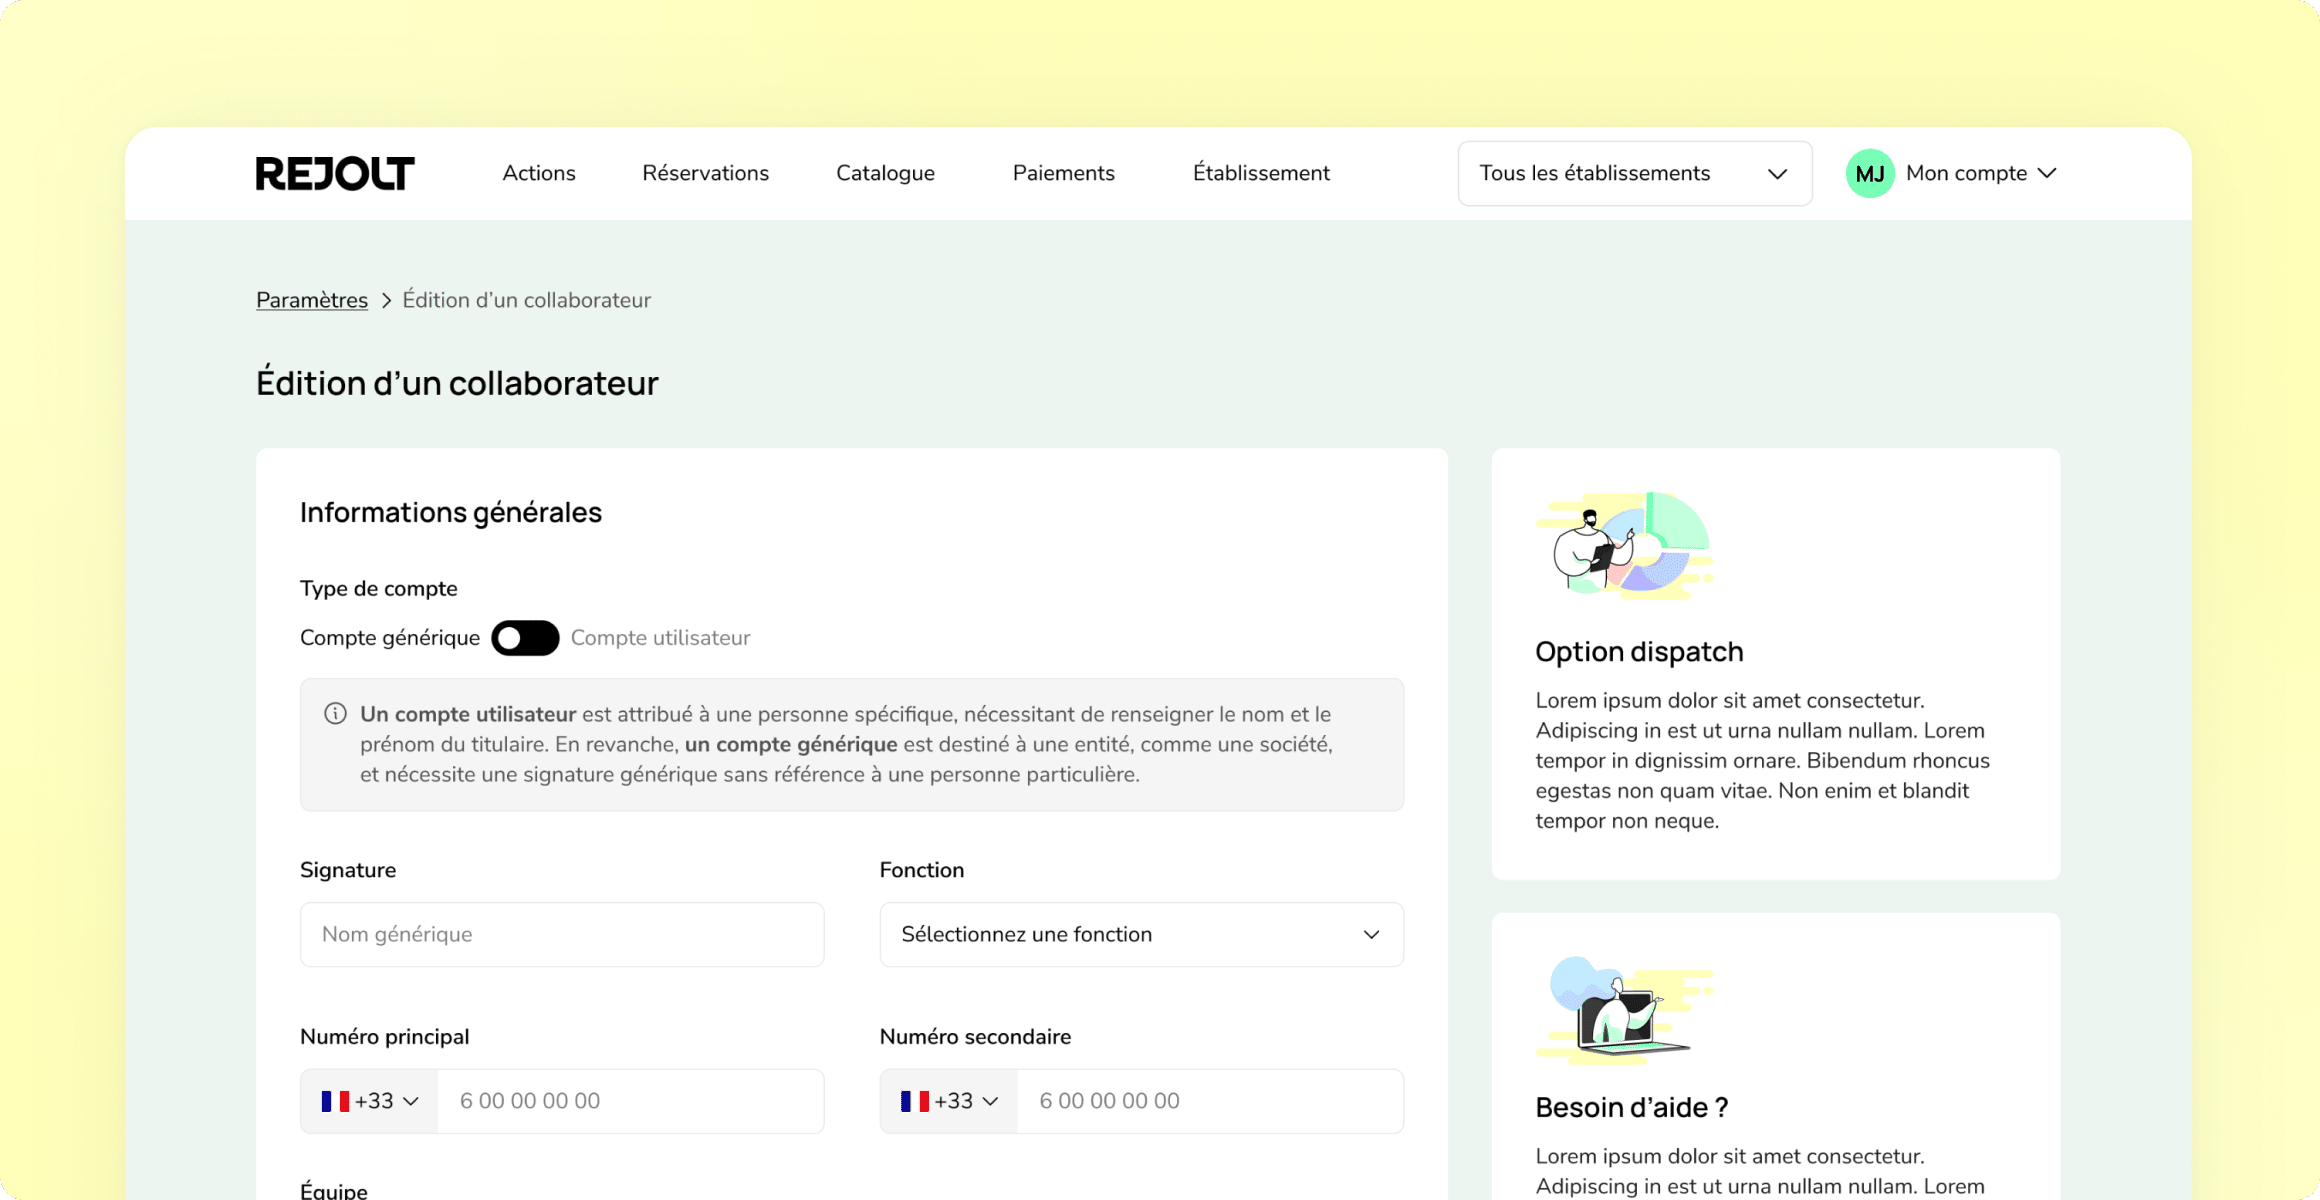Click the French flag in Numéro principal
2320x1200 pixels.
(335, 1101)
